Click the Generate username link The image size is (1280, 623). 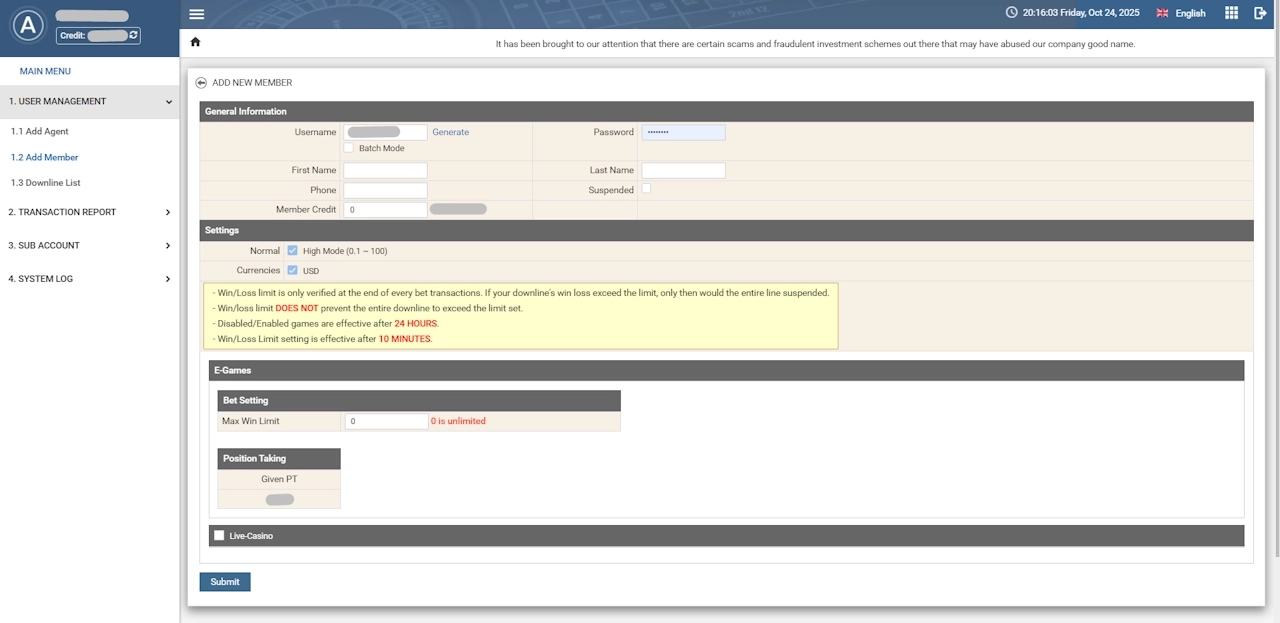coord(450,132)
